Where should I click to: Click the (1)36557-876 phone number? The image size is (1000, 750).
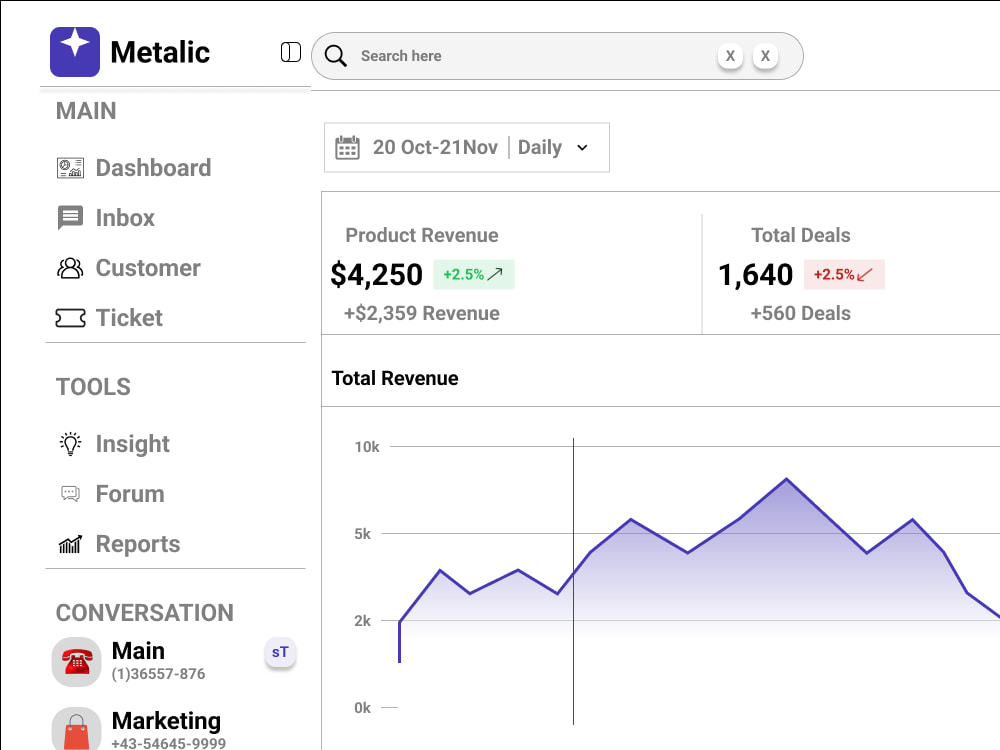tap(158, 674)
